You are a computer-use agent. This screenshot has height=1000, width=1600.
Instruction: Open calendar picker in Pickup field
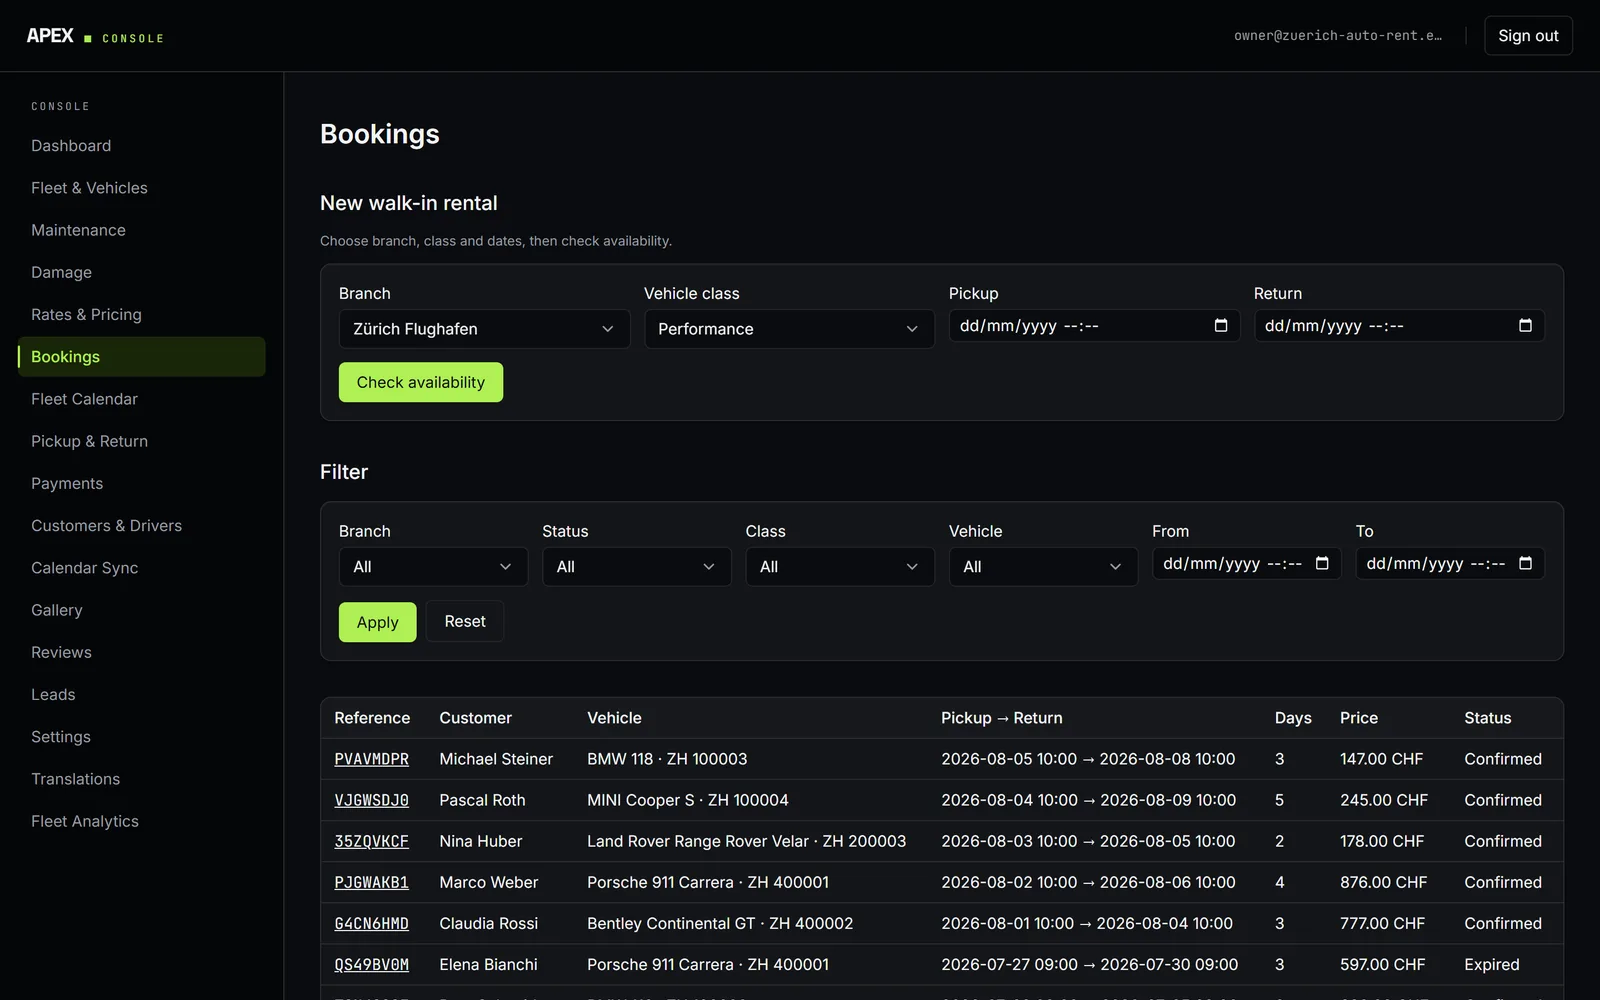coord(1220,326)
